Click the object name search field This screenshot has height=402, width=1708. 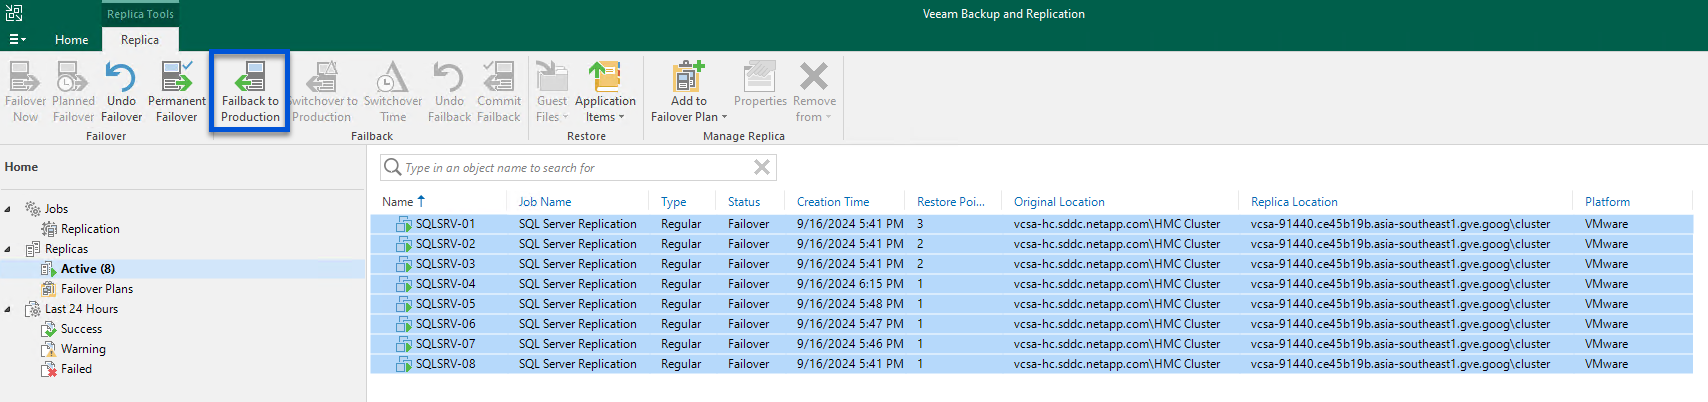click(x=570, y=167)
